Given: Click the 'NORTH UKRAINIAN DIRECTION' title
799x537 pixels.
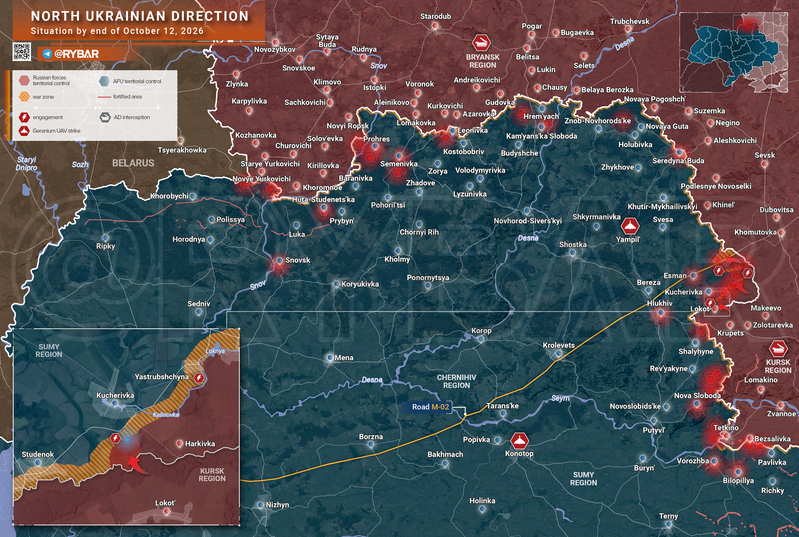Looking at the screenshot, I should click(x=140, y=16).
